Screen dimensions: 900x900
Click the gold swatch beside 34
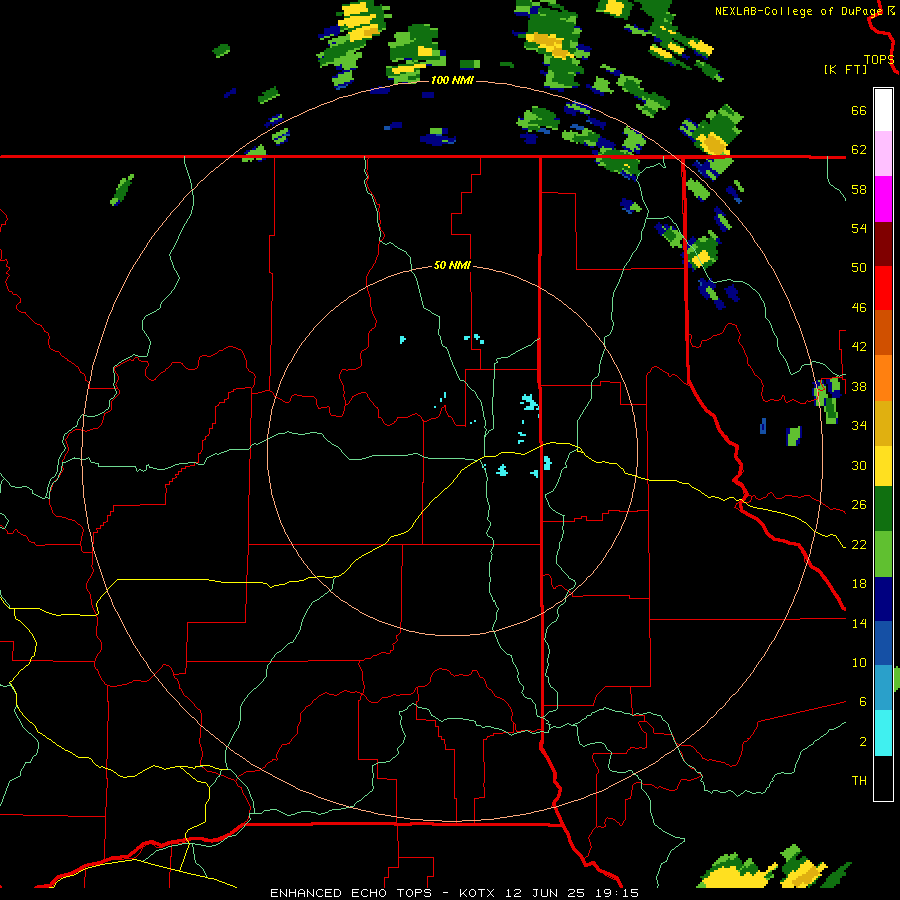pos(883,423)
